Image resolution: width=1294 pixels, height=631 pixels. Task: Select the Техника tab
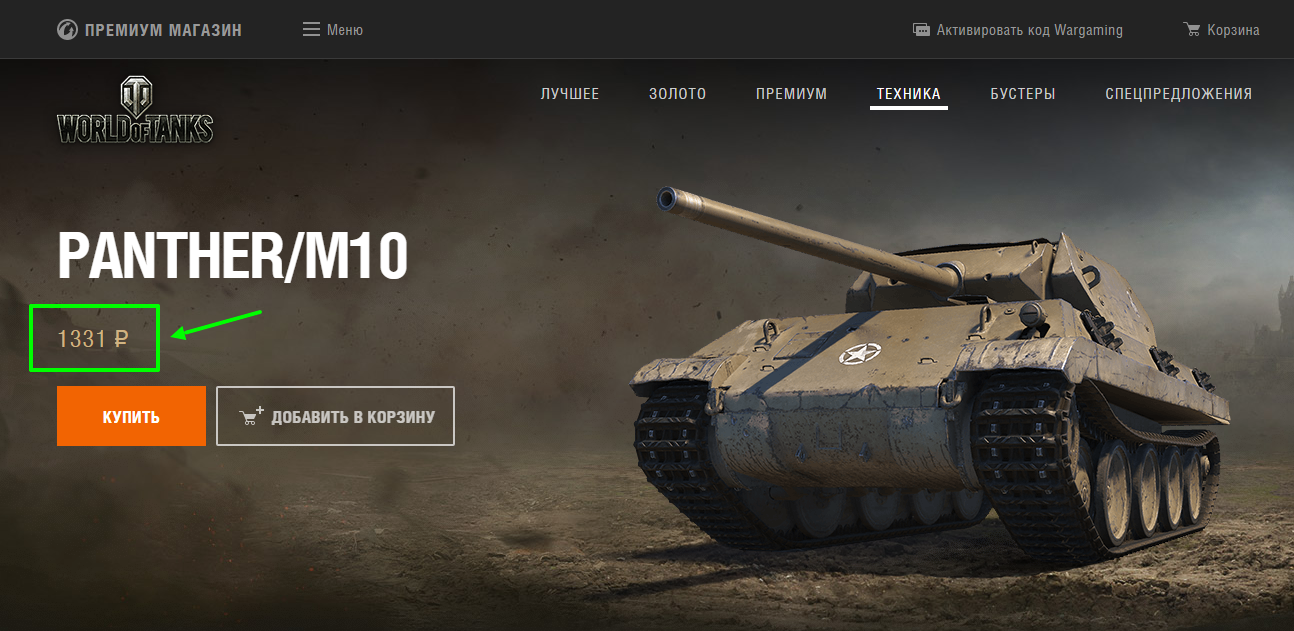click(x=909, y=94)
